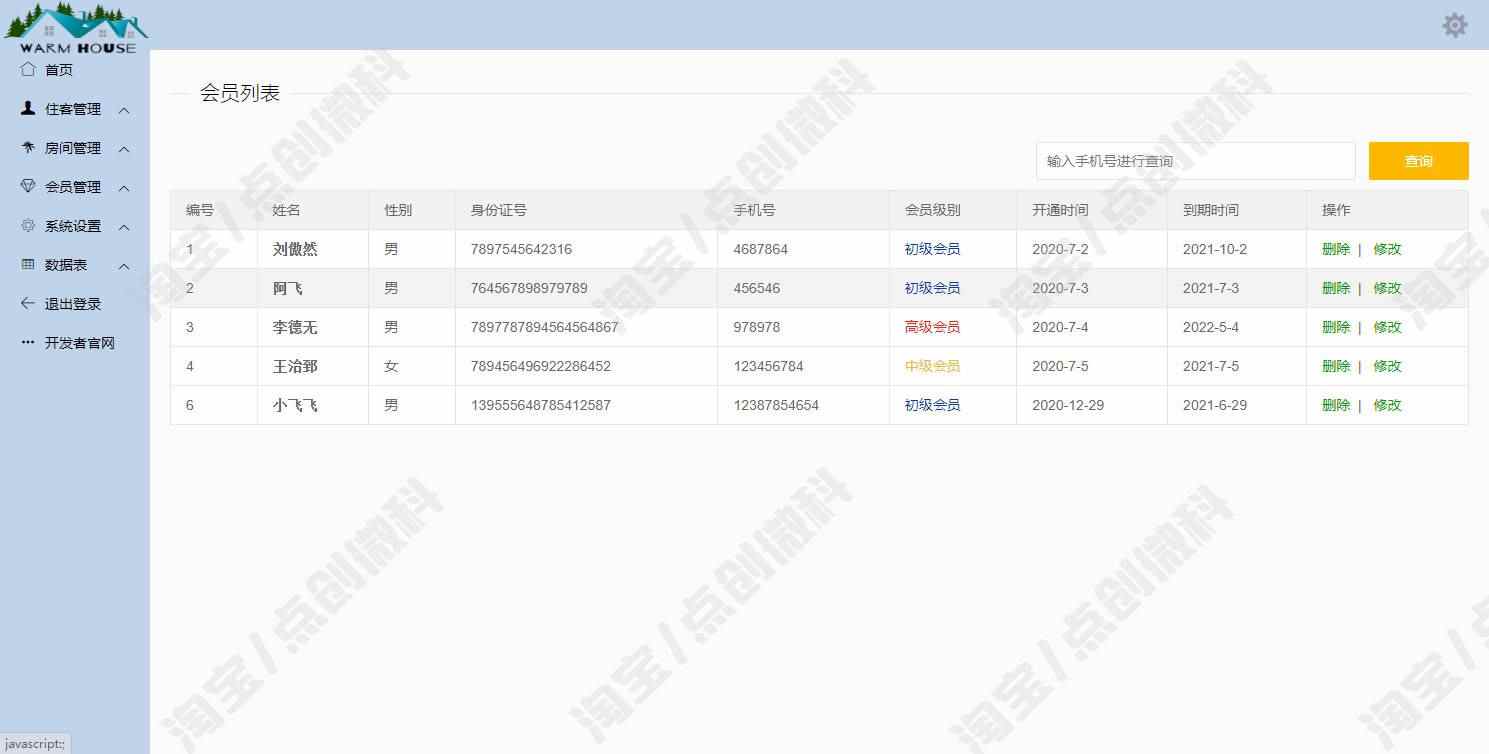Select the name cell 李德无

click(295, 327)
